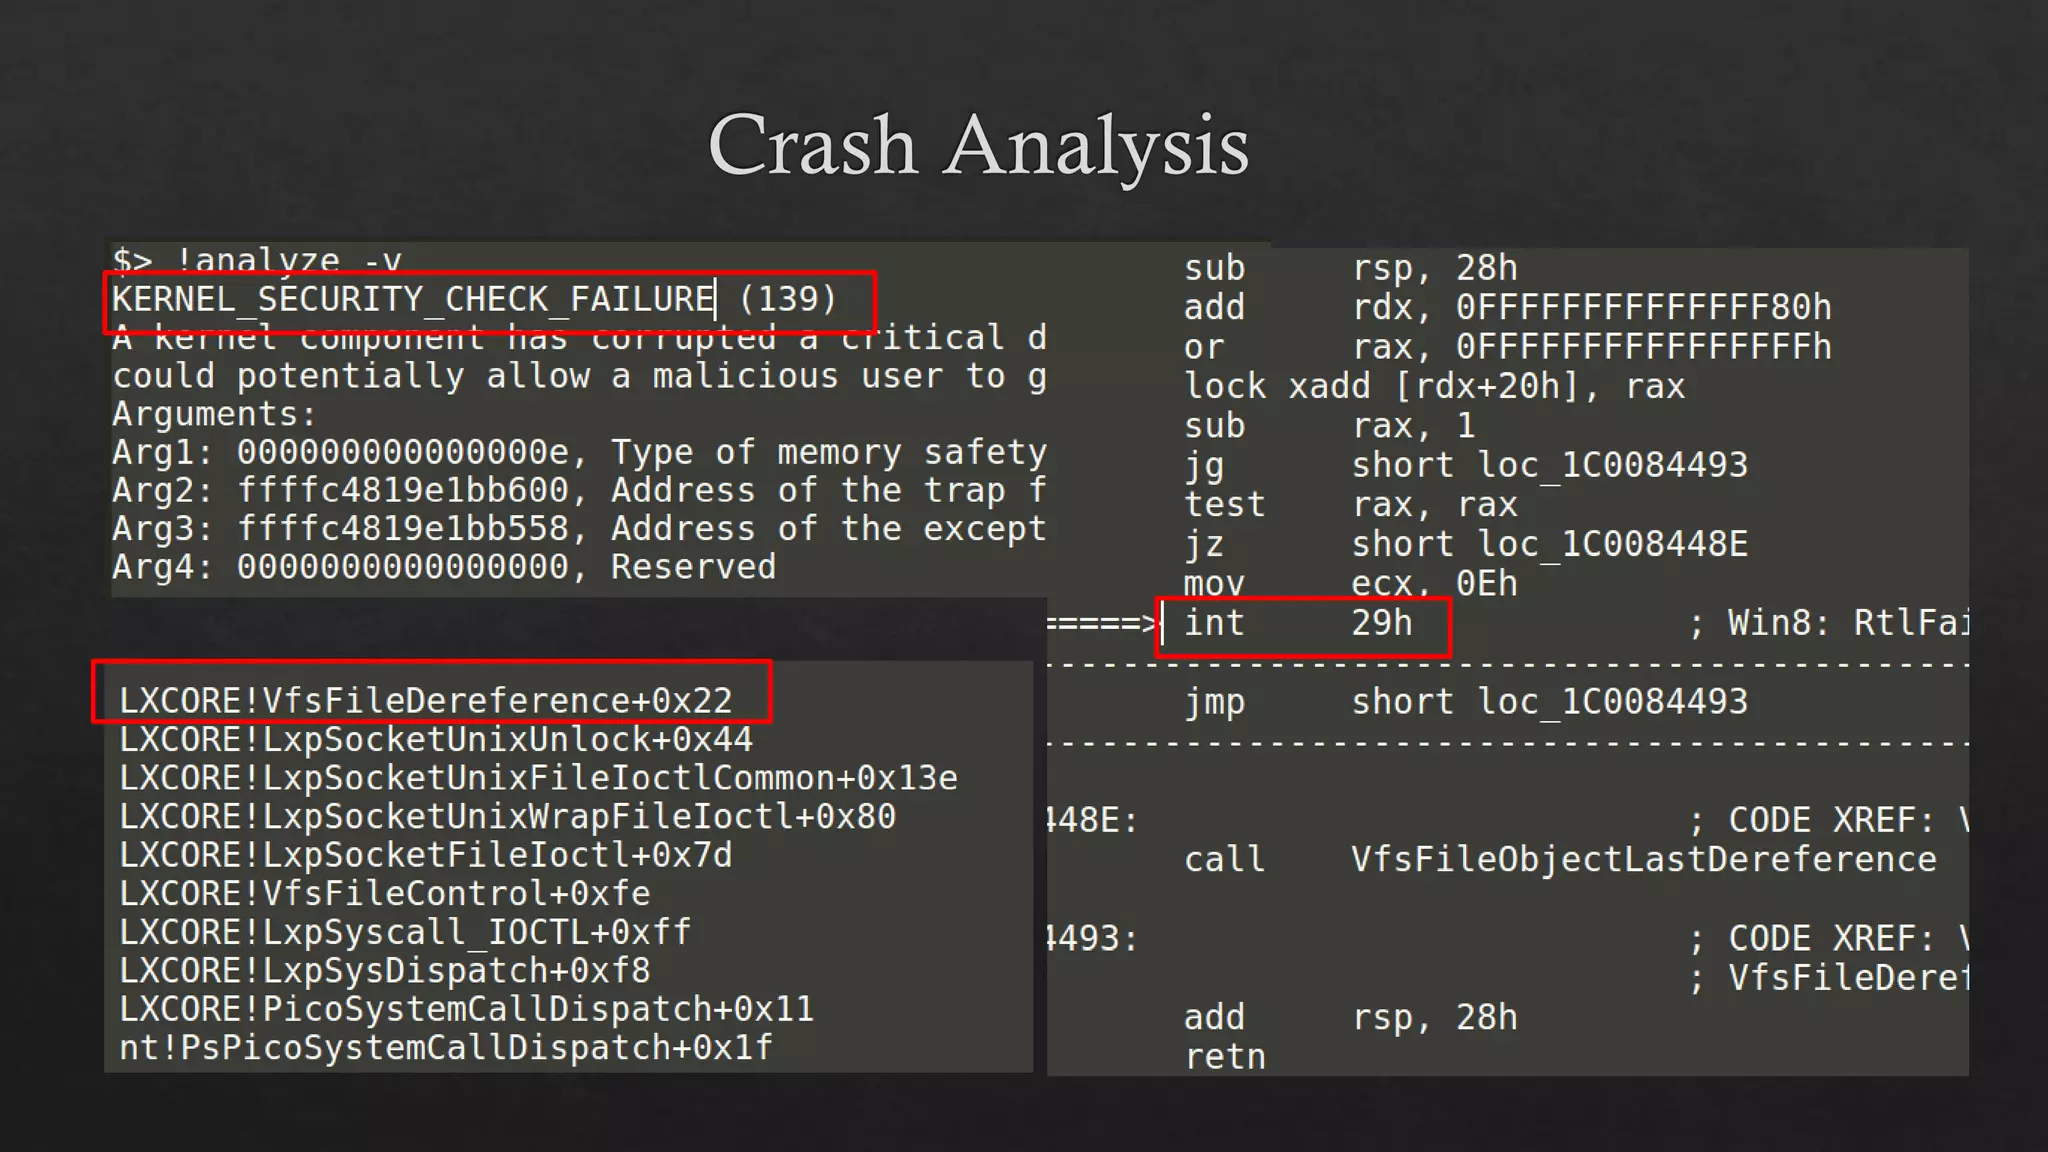The image size is (2048, 1152).
Task: Click the call VfsFileObjectLastDereference instruction
Action: 1559,860
